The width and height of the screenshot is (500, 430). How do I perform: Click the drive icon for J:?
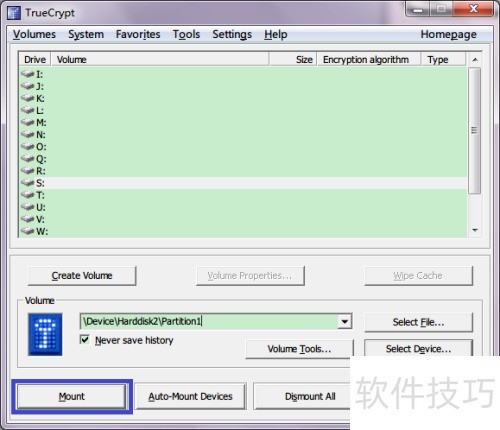[x=28, y=86]
